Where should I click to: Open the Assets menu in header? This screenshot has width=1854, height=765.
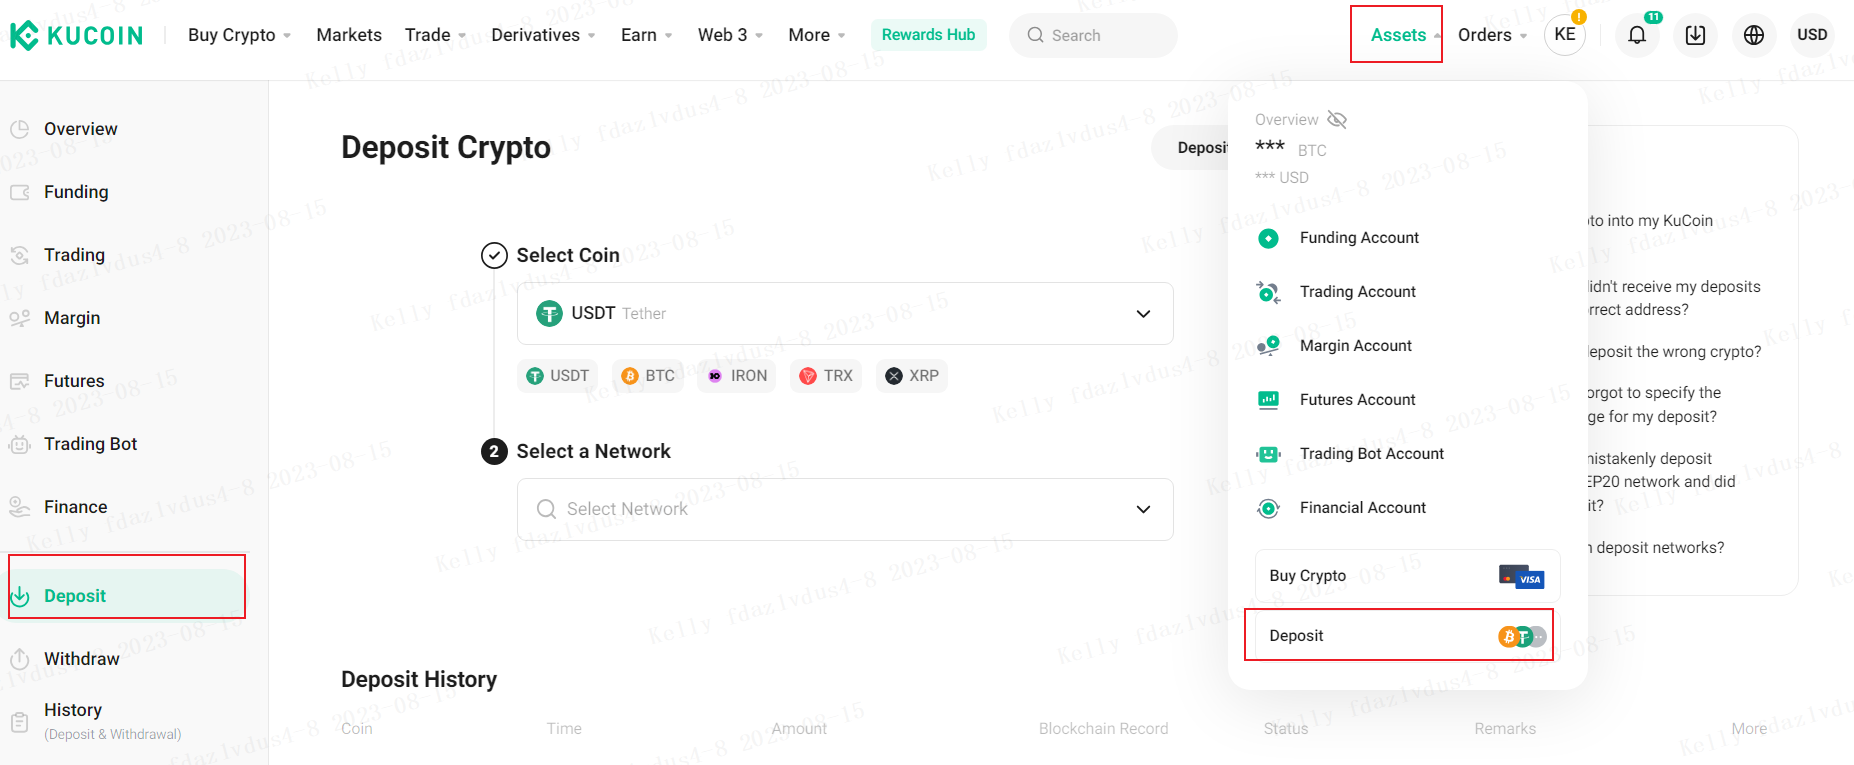pyautogui.click(x=1398, y=35)
